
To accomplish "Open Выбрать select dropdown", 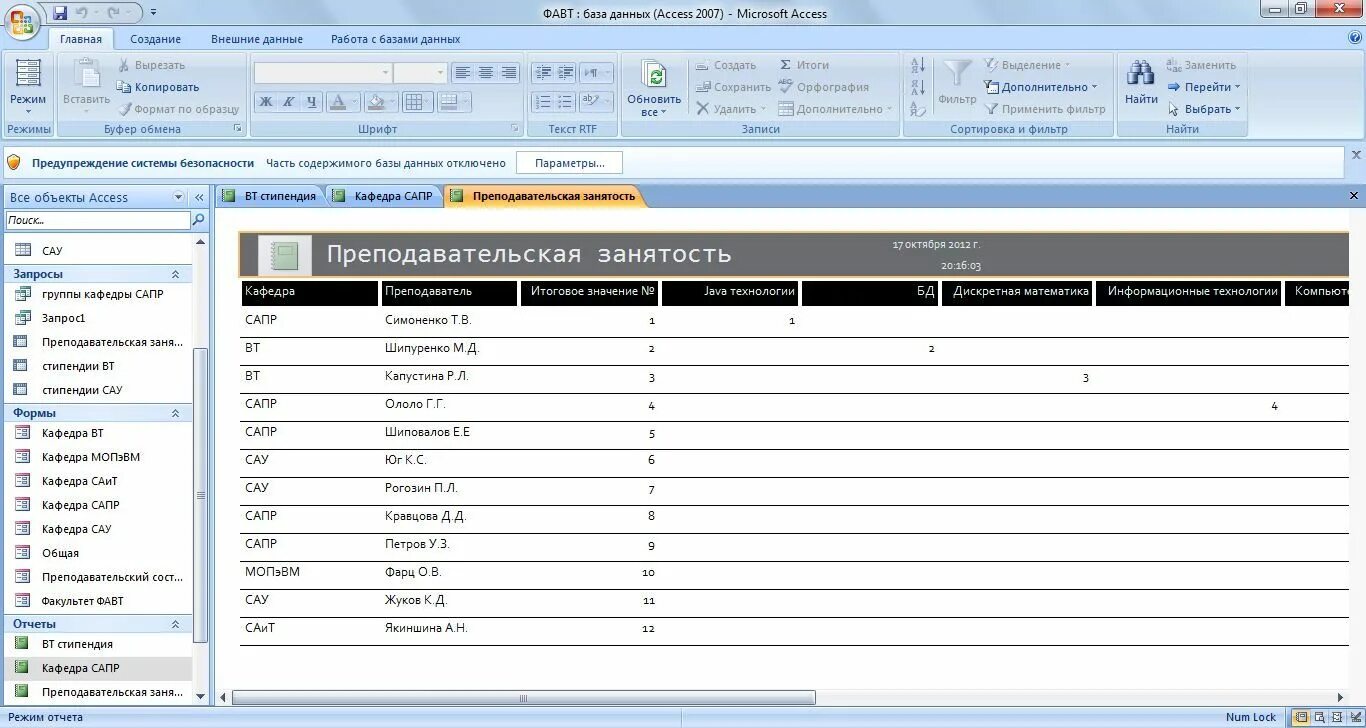I will [1204, 109].
